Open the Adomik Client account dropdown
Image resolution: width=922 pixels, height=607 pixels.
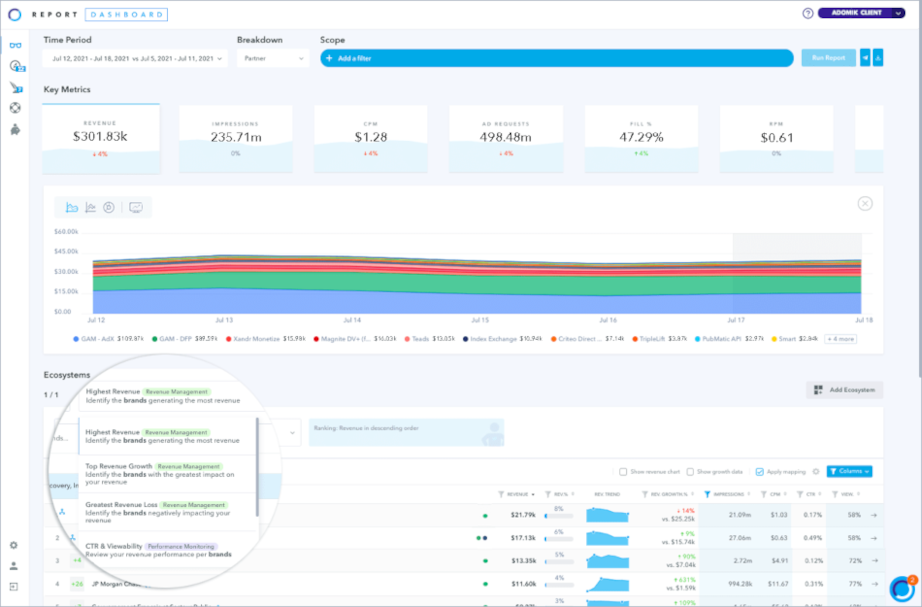point(861,13)
